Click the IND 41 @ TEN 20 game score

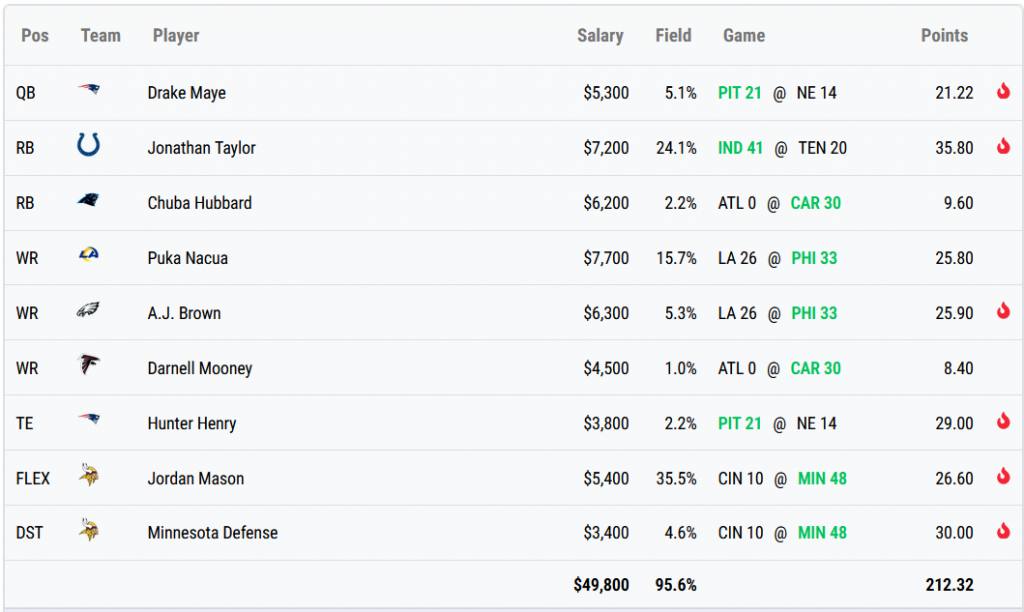coord(782,148)
